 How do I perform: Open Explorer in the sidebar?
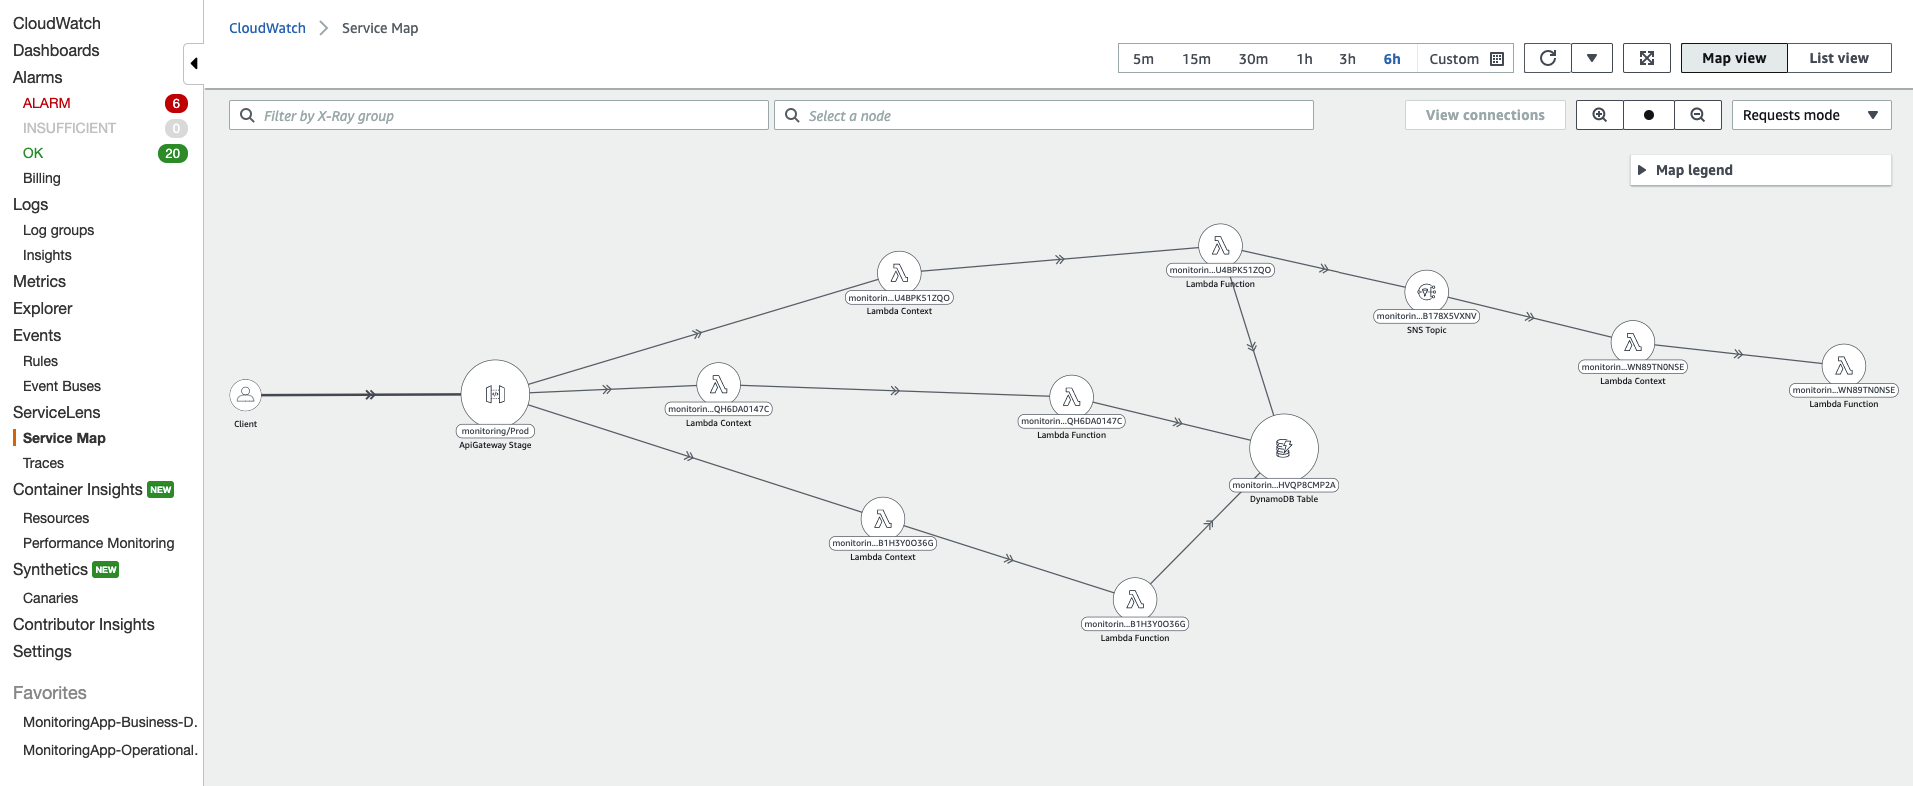pos(43,308)
